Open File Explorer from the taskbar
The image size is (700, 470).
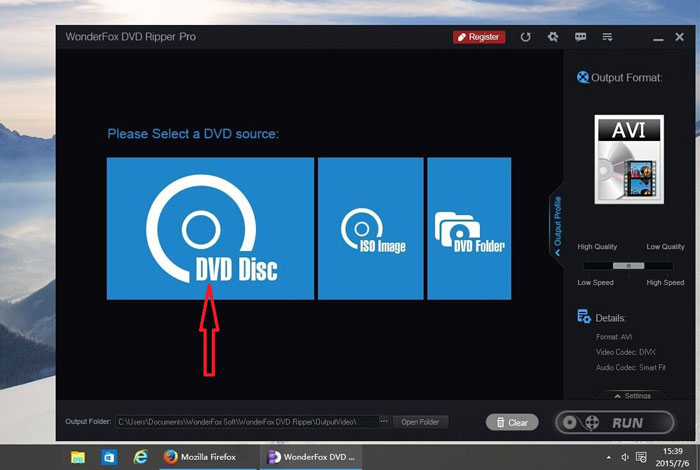78,457
